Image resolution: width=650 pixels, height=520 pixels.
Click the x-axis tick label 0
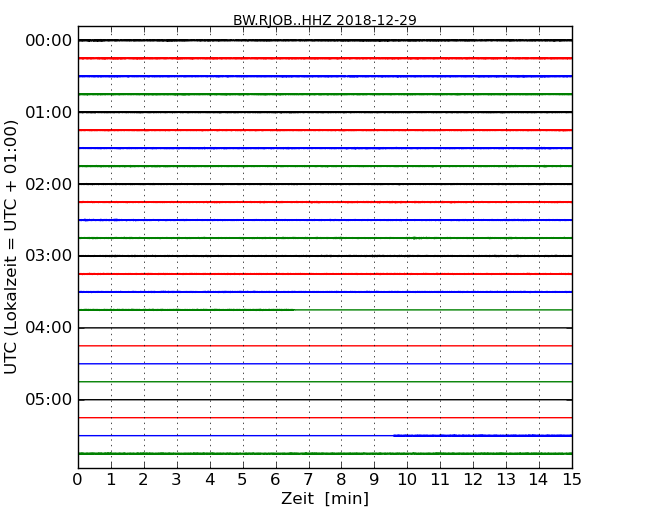78,480
